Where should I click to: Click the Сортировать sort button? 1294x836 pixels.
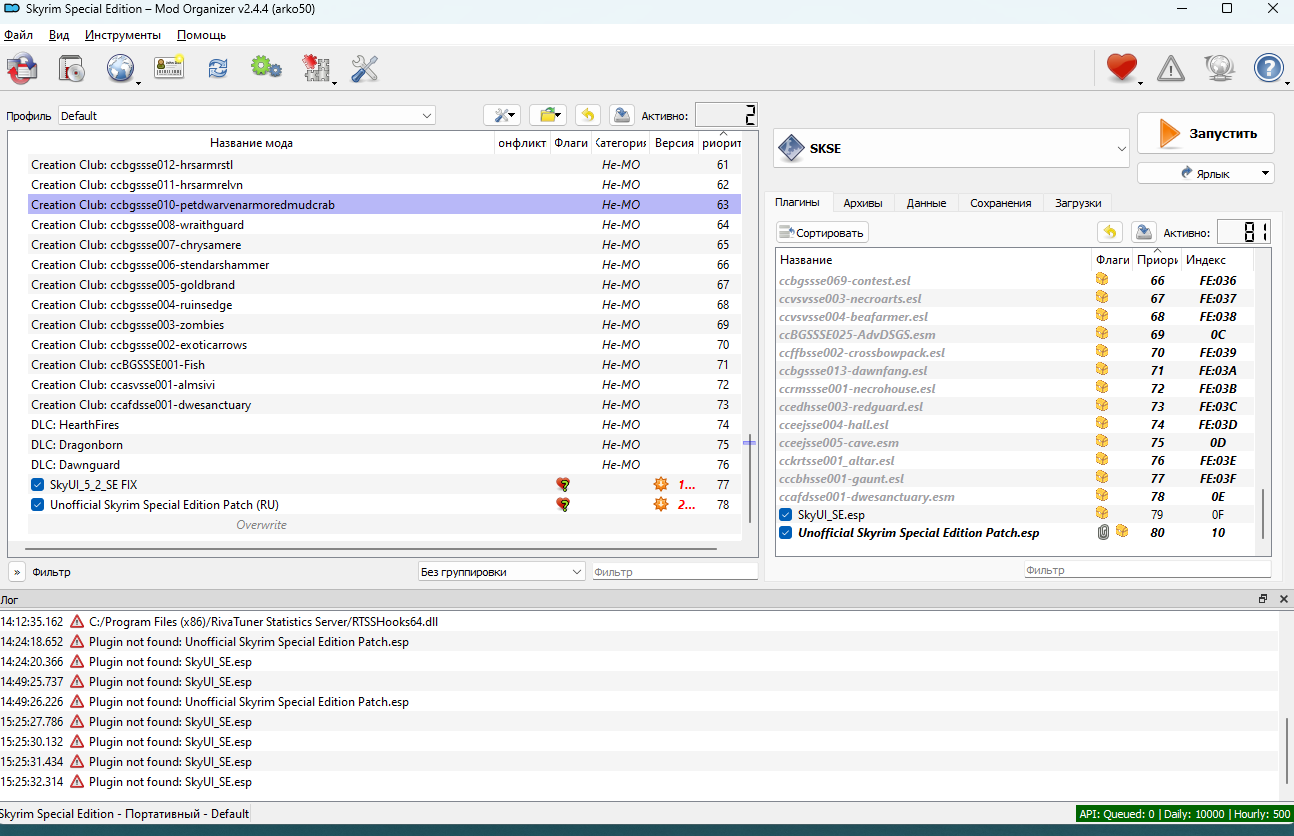(822, 232)
